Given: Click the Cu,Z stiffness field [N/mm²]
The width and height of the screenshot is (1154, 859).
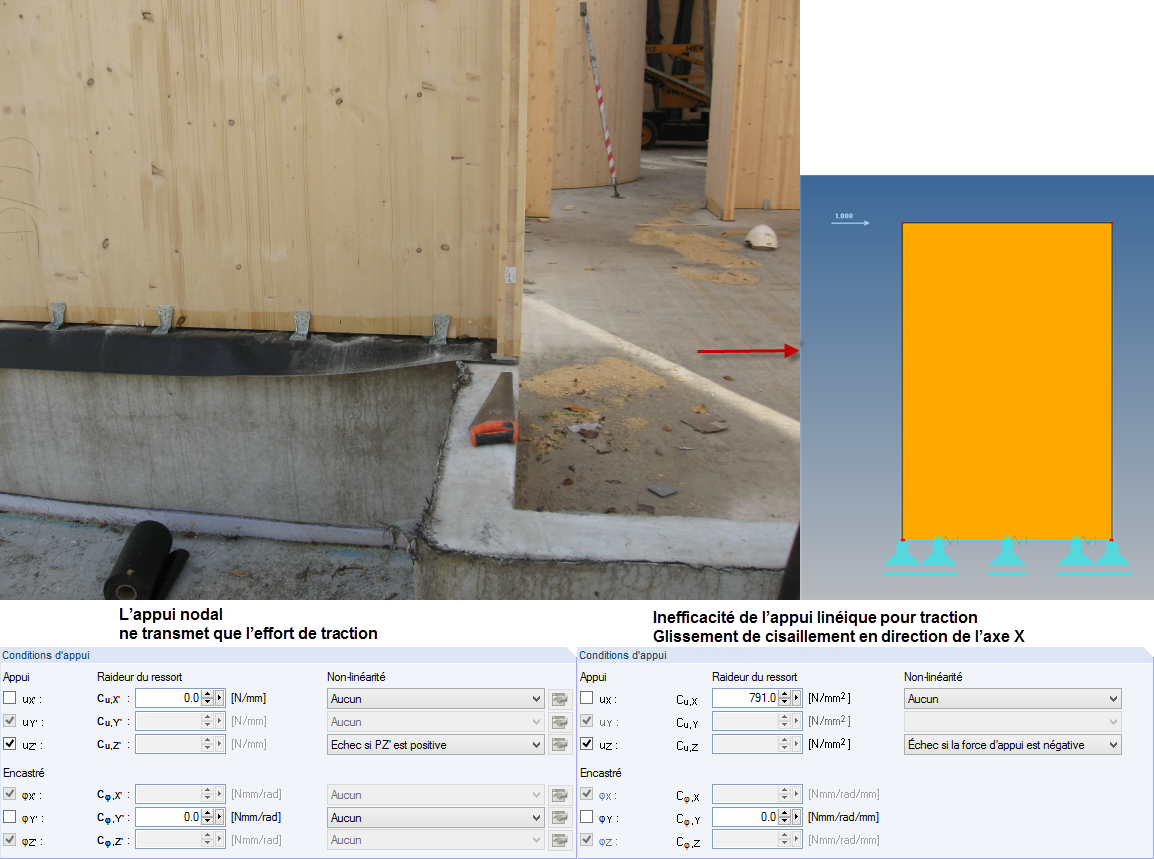Looking at the screenshot, I should point(746,743).
